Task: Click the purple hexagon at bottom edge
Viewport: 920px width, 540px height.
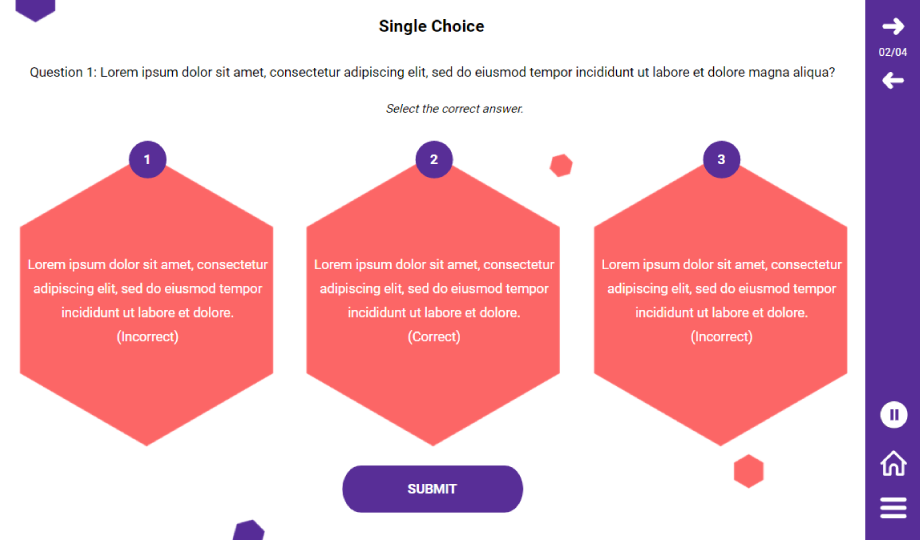Action: pyautogui.click(x=248, y=531)
